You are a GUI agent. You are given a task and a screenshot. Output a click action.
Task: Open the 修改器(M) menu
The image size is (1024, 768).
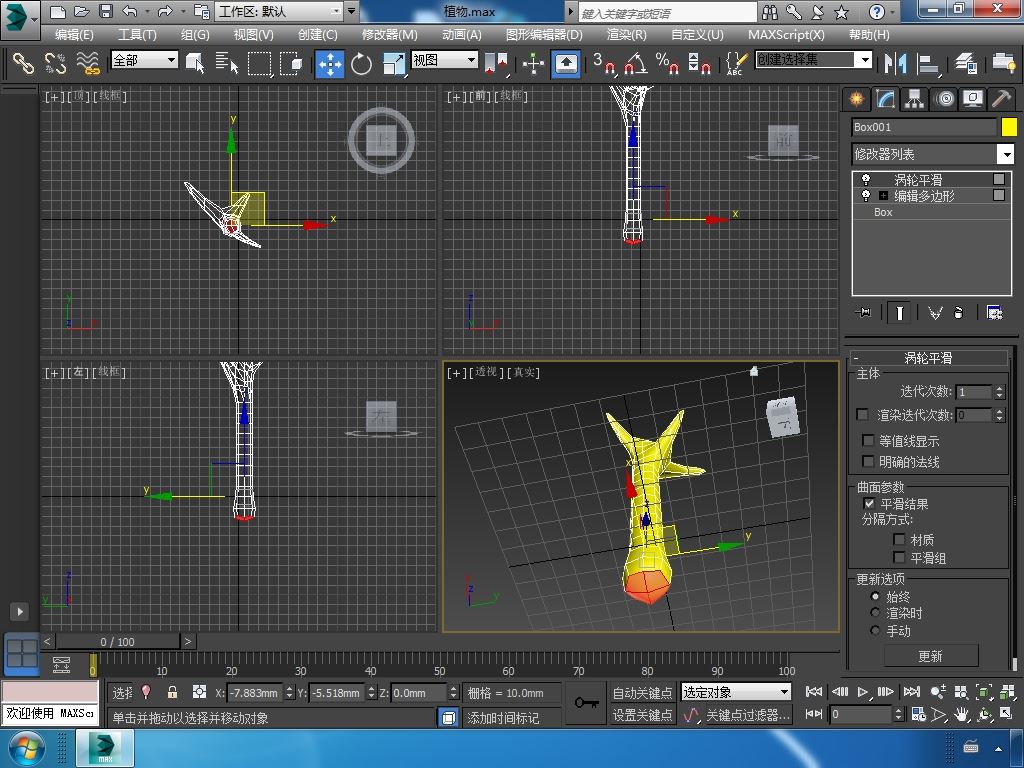tap(390, 35)
